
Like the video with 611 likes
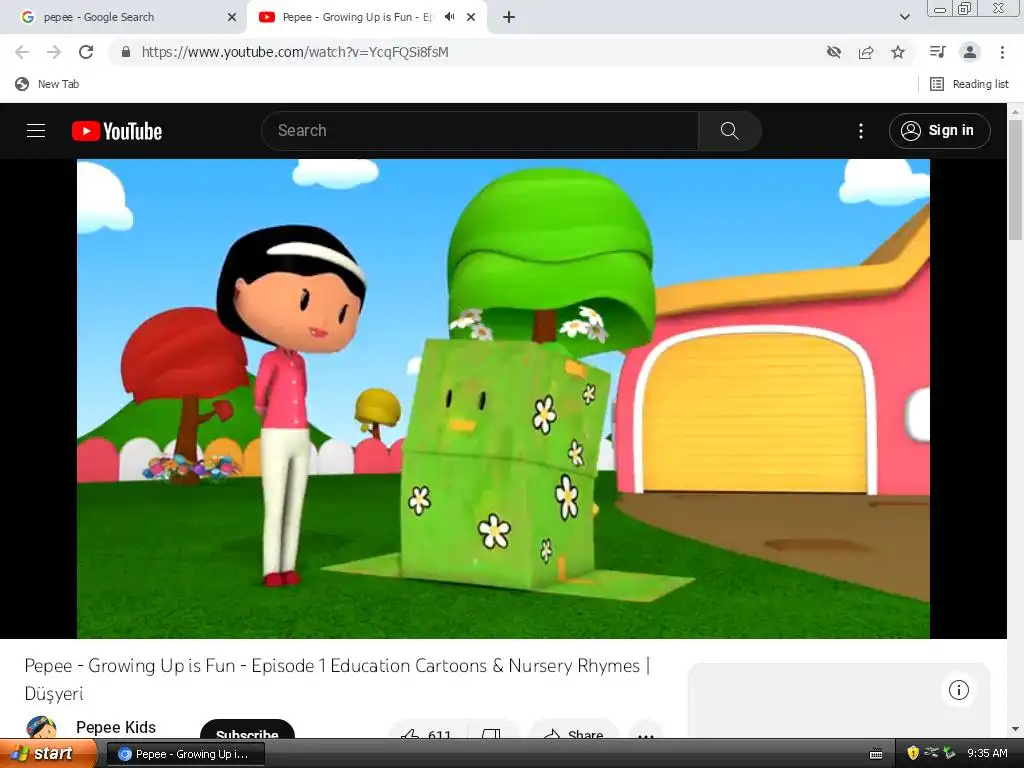pyautogui.click(x=428, y=730)
